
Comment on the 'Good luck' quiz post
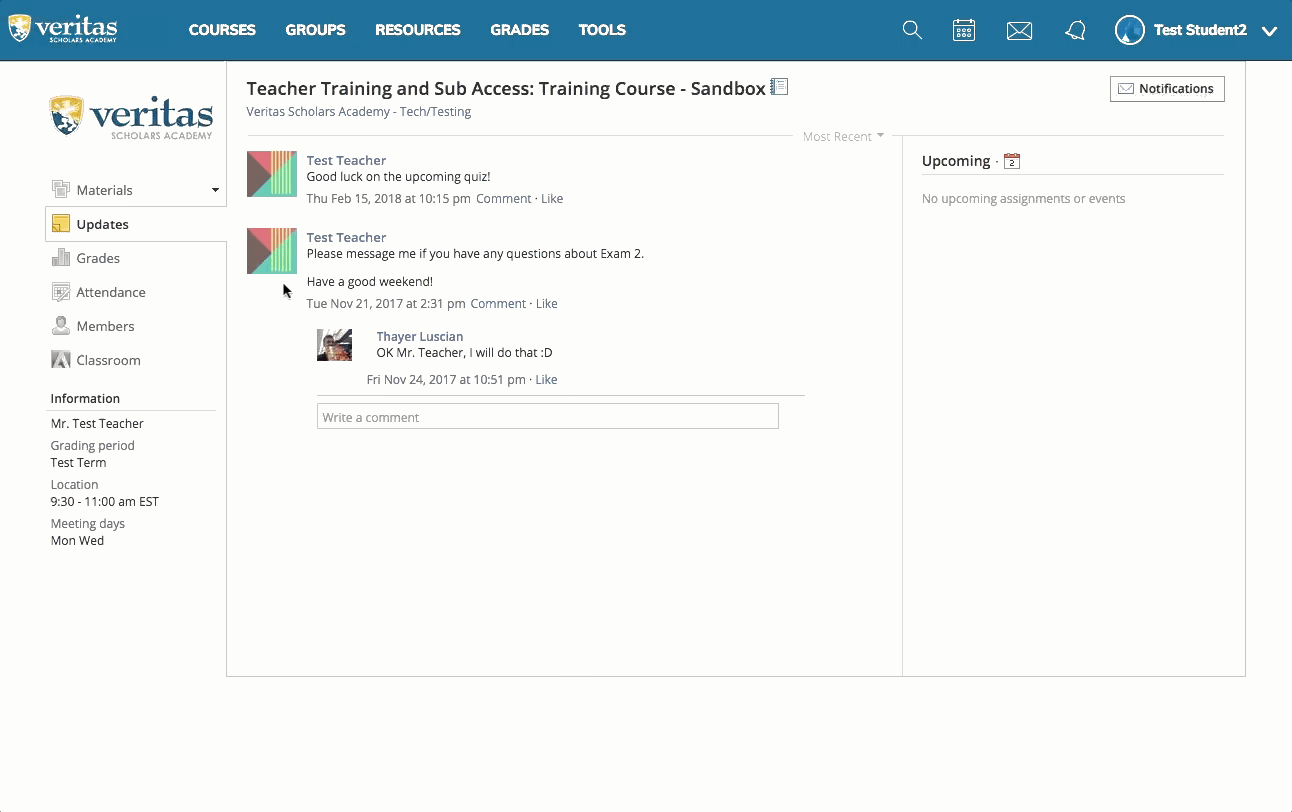(503, 199)
